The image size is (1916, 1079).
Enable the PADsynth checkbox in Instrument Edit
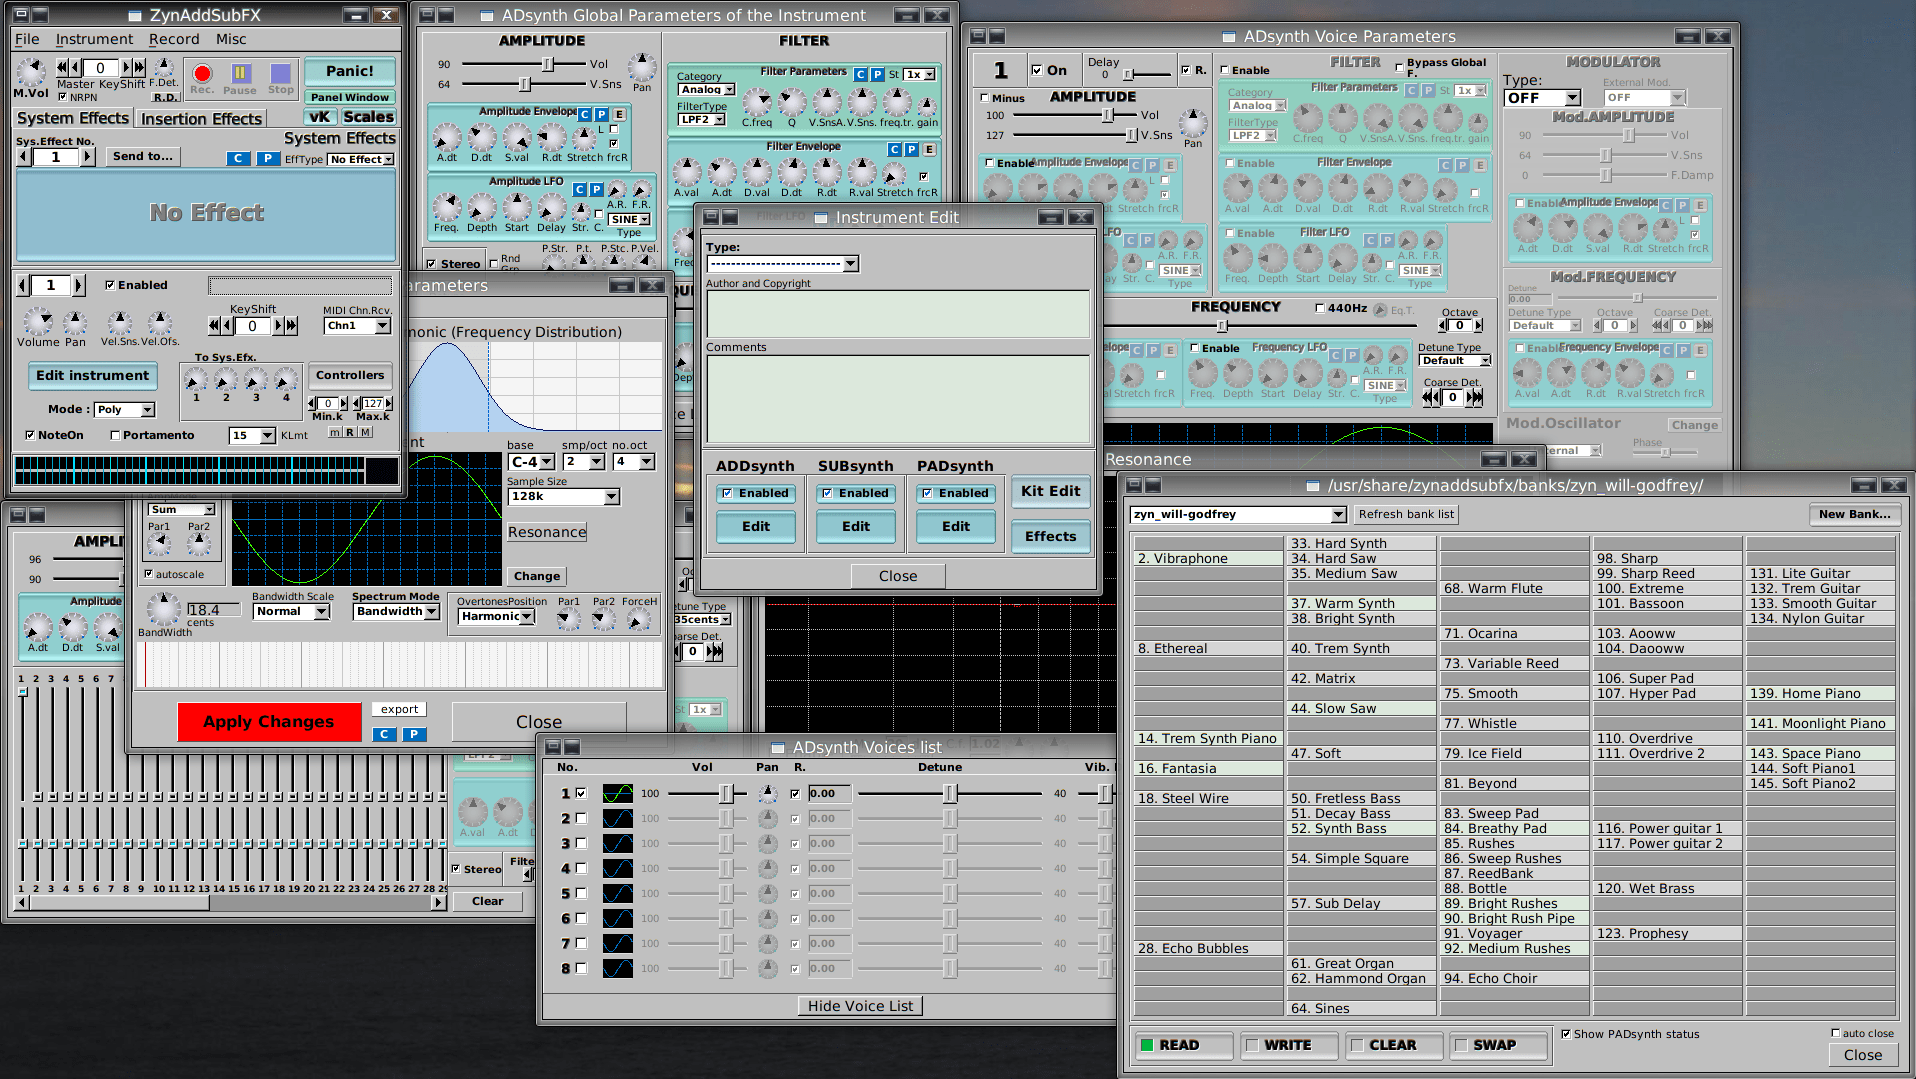click(928, 492)
